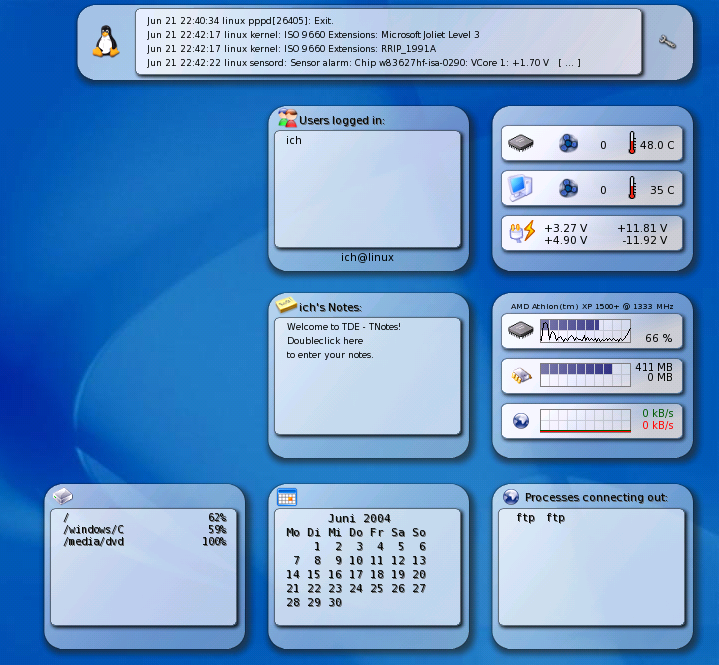Click the fan icon in the 35 C row

[568, 188]
